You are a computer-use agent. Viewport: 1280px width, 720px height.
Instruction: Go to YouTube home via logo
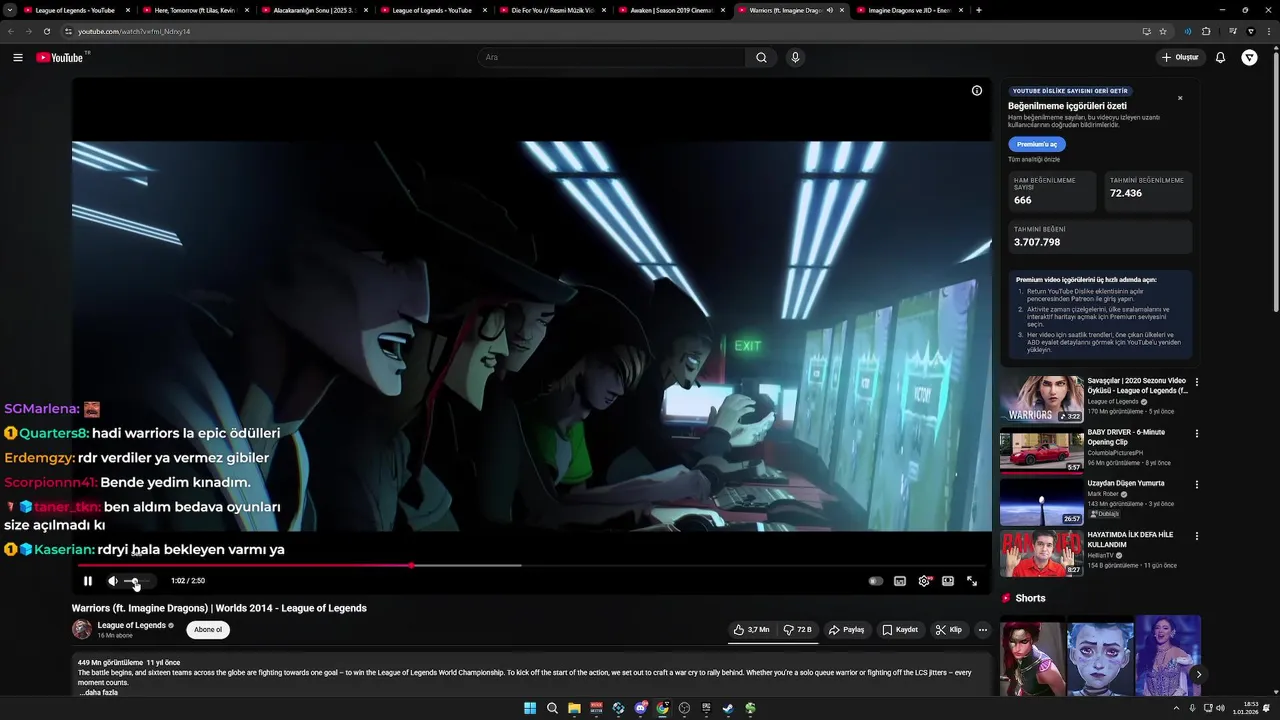60,58
